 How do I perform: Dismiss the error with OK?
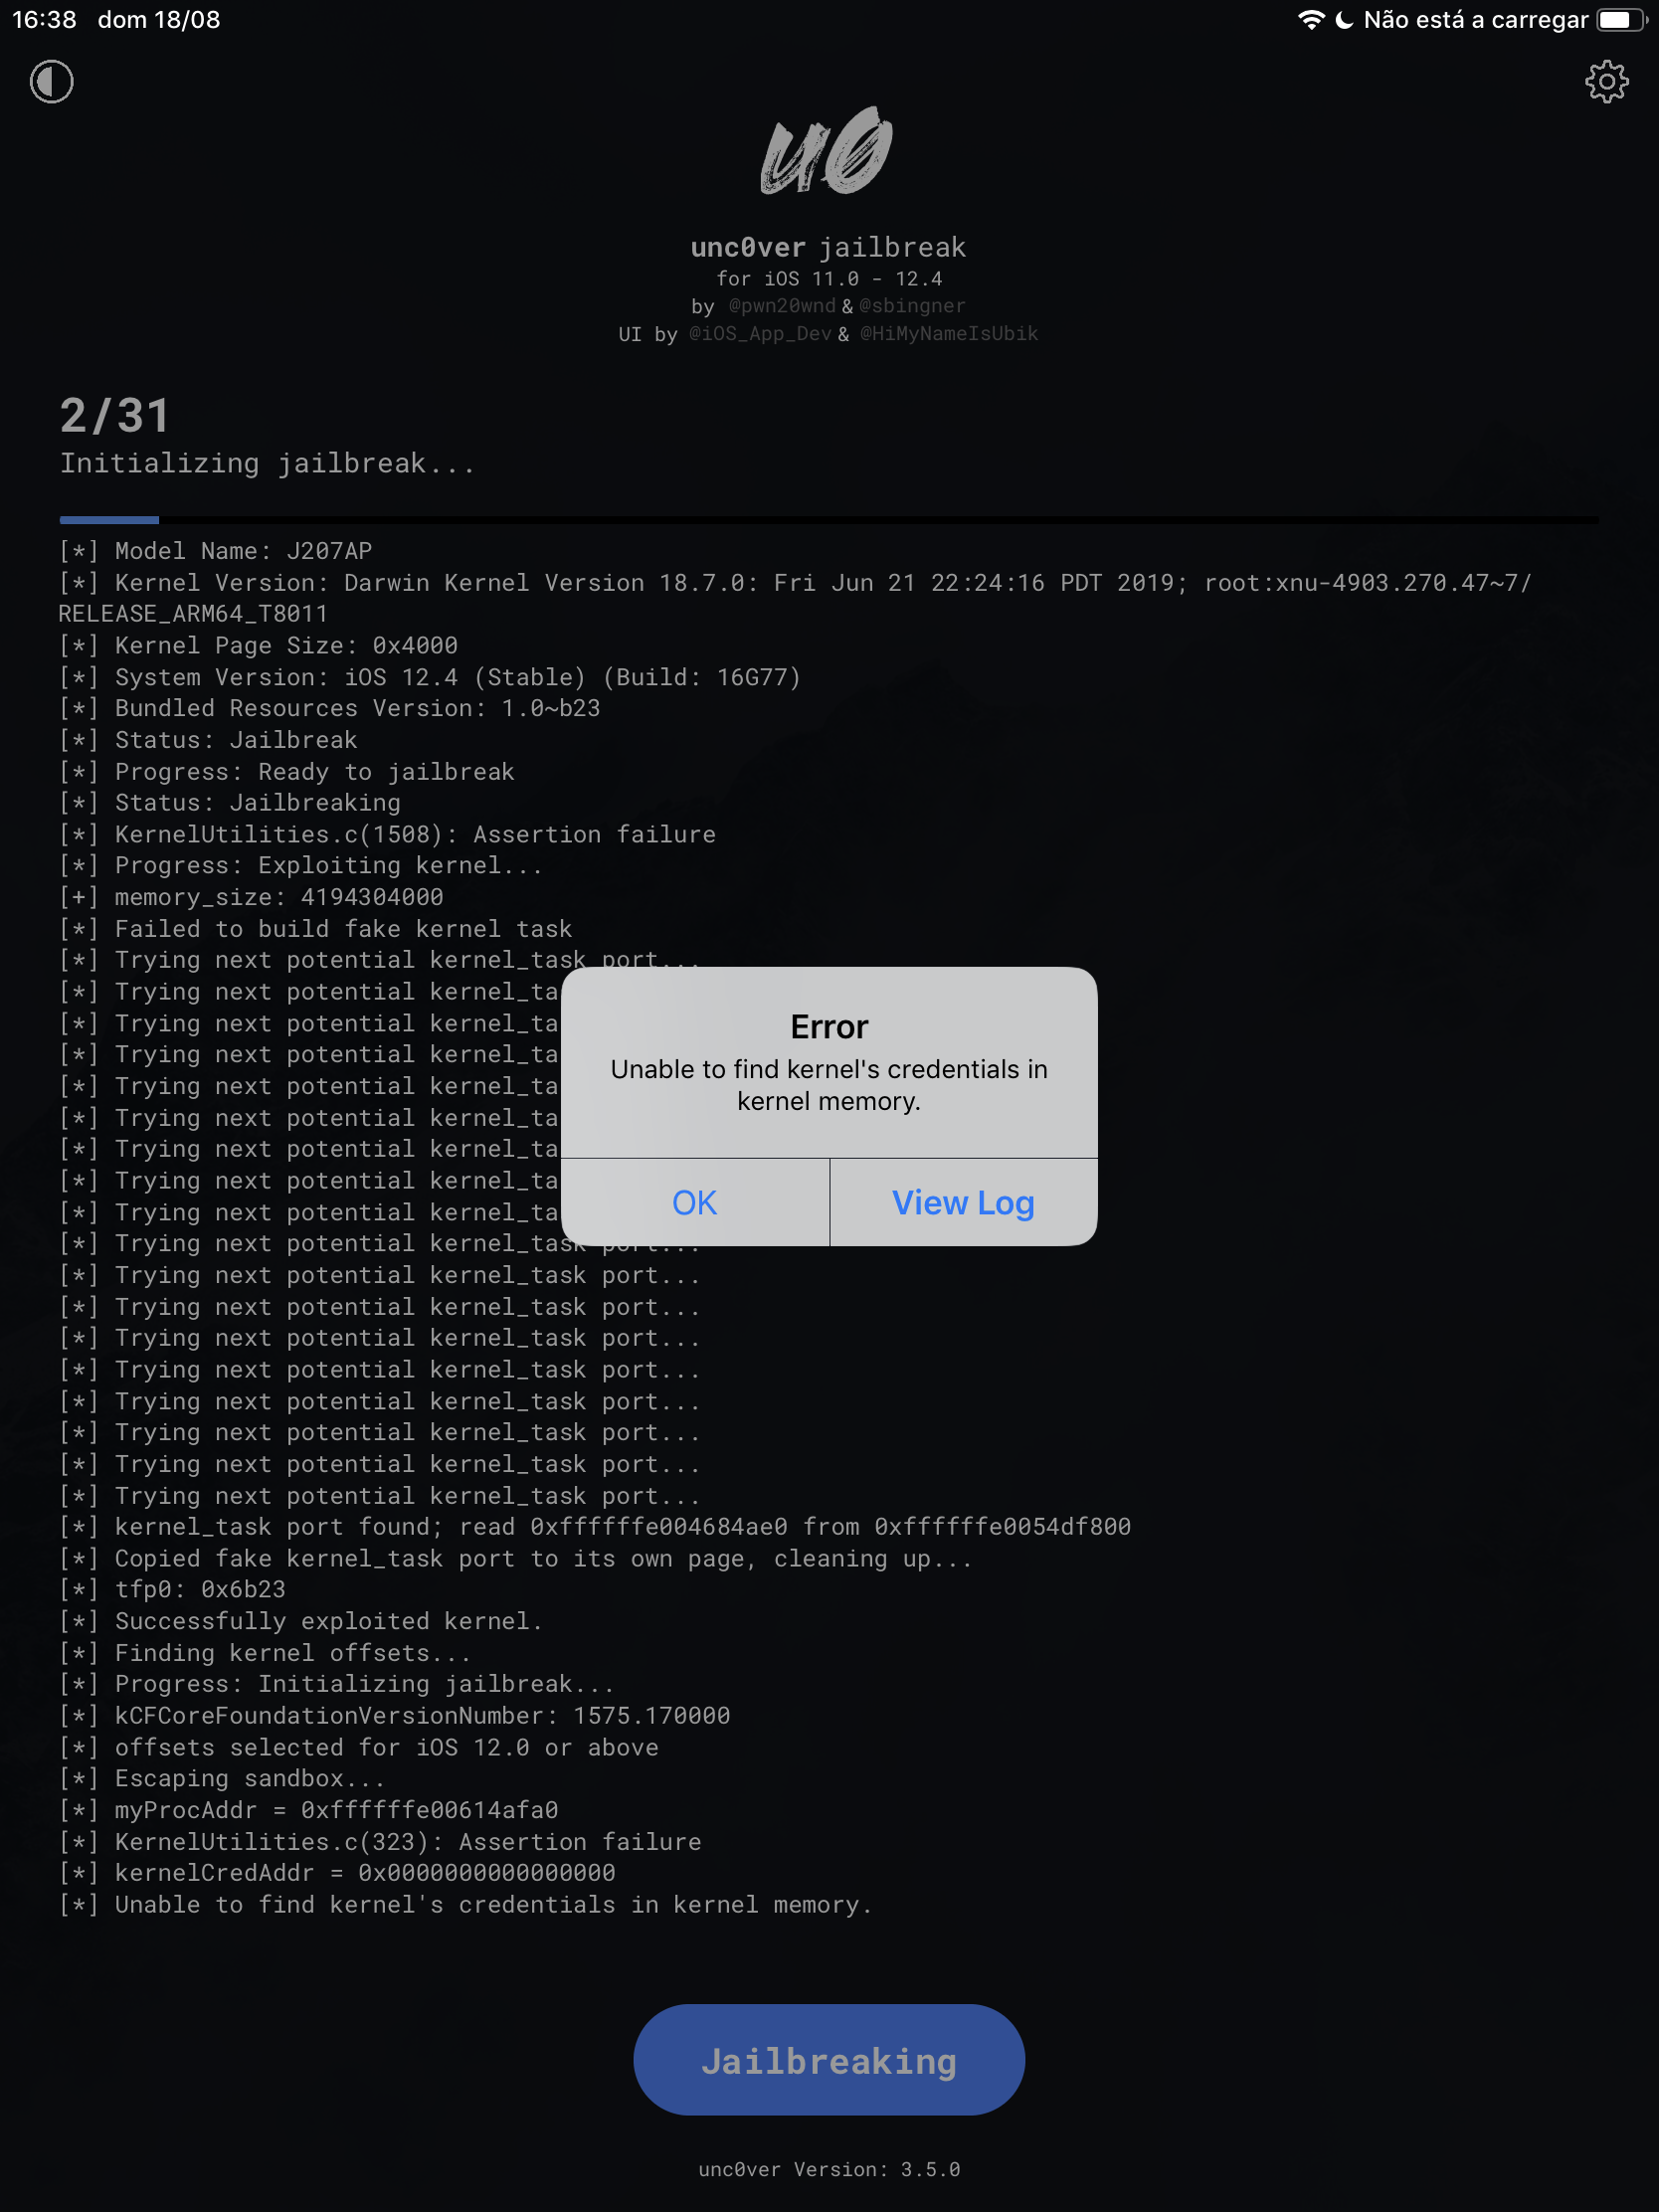coord(695,1202)
